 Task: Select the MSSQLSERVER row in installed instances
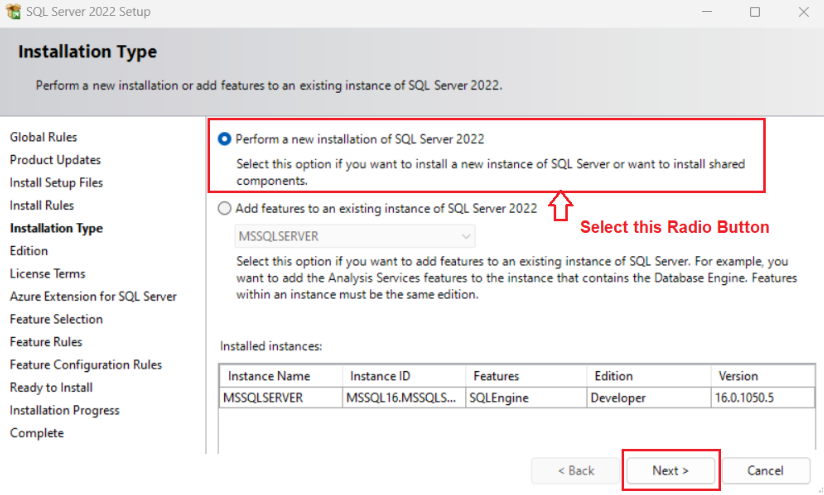click(517, 398)
